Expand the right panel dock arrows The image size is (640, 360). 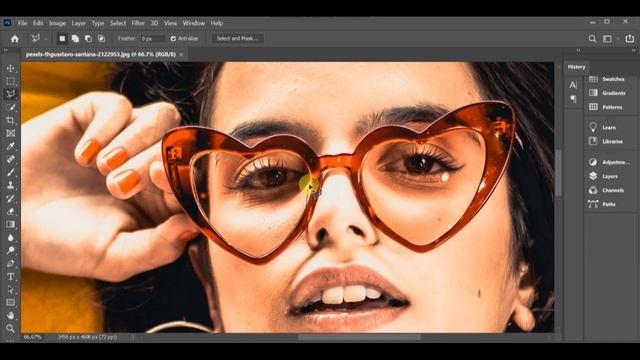point(634,50)
